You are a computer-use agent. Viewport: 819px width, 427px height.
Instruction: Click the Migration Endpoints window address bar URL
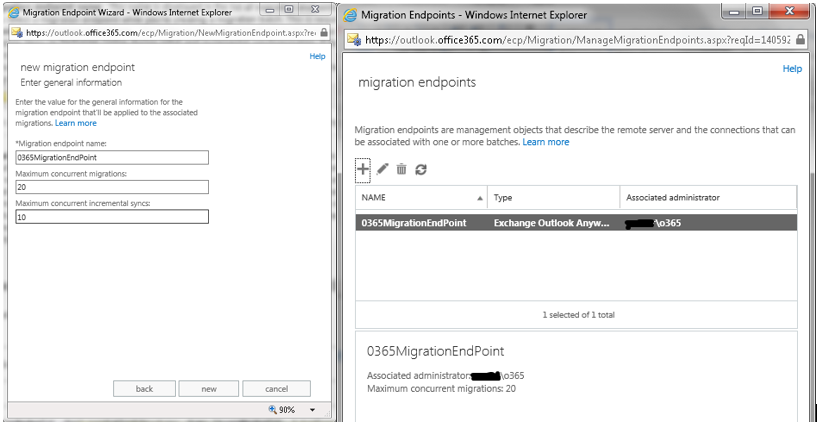577,40
